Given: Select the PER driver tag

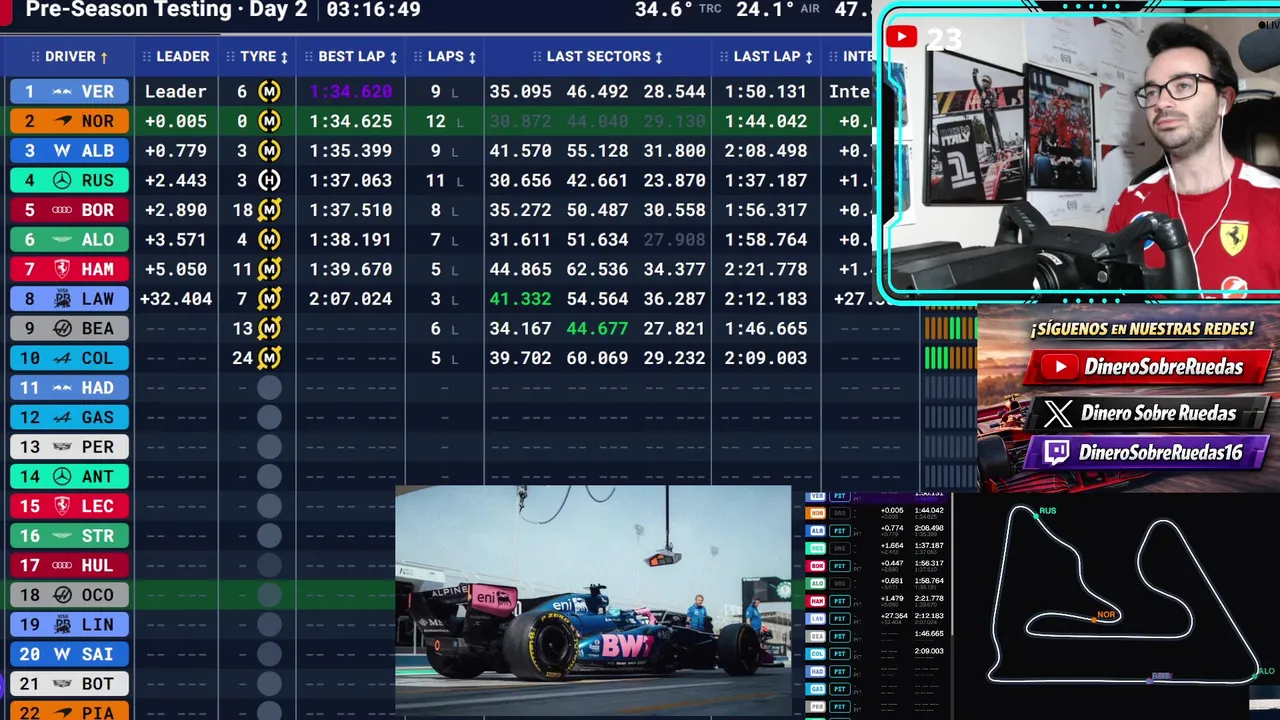Looking at the screenshot, I should click(70, 447).
